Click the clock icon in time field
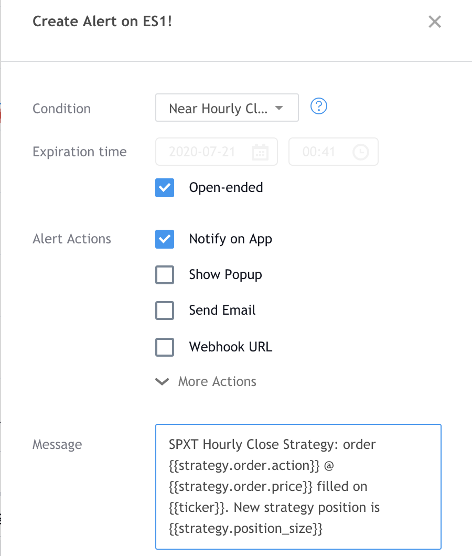This screenshot has width=472, height=556. pyautogui.click(x=361, y=152)
